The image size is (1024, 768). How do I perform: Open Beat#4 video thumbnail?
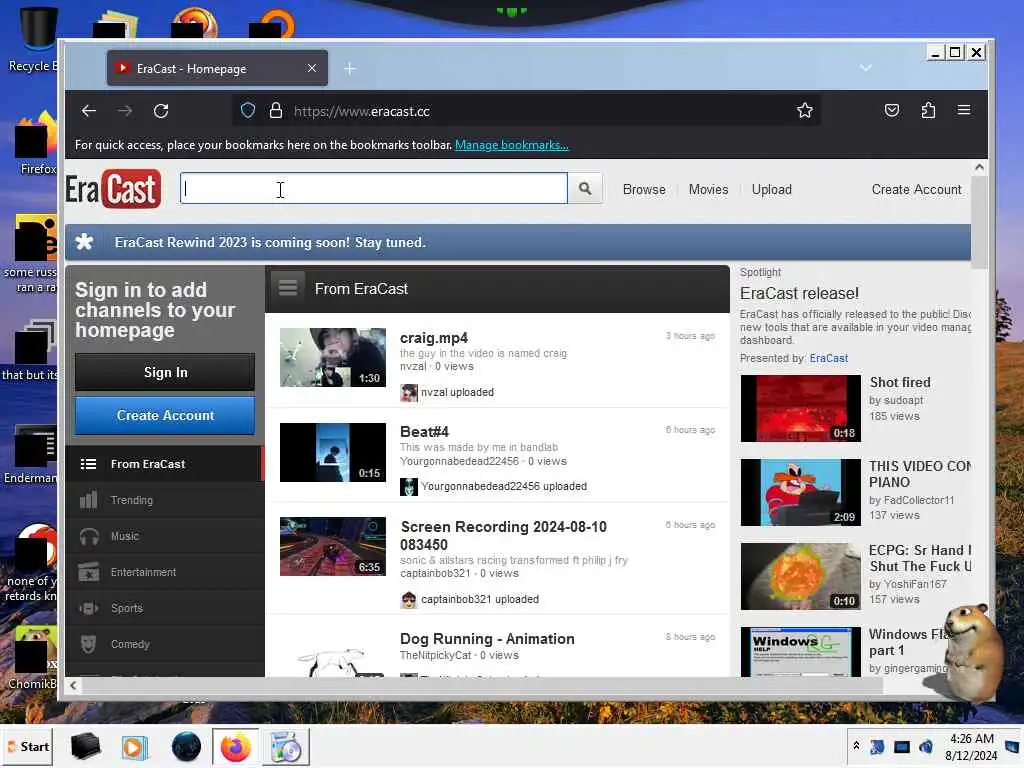click(332, 452)
